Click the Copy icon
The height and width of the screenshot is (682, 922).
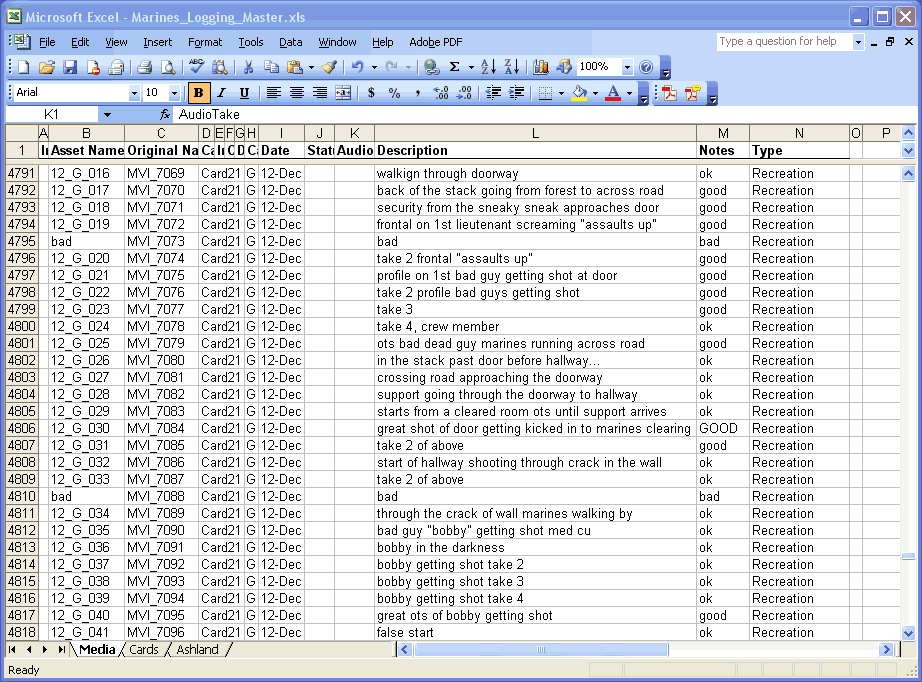(x=271, y=67)
